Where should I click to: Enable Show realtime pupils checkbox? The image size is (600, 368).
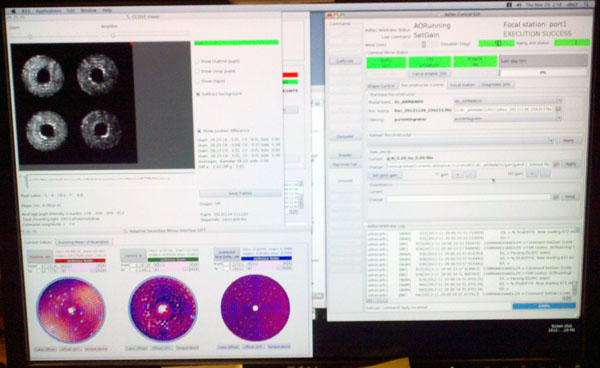[197, 61]
